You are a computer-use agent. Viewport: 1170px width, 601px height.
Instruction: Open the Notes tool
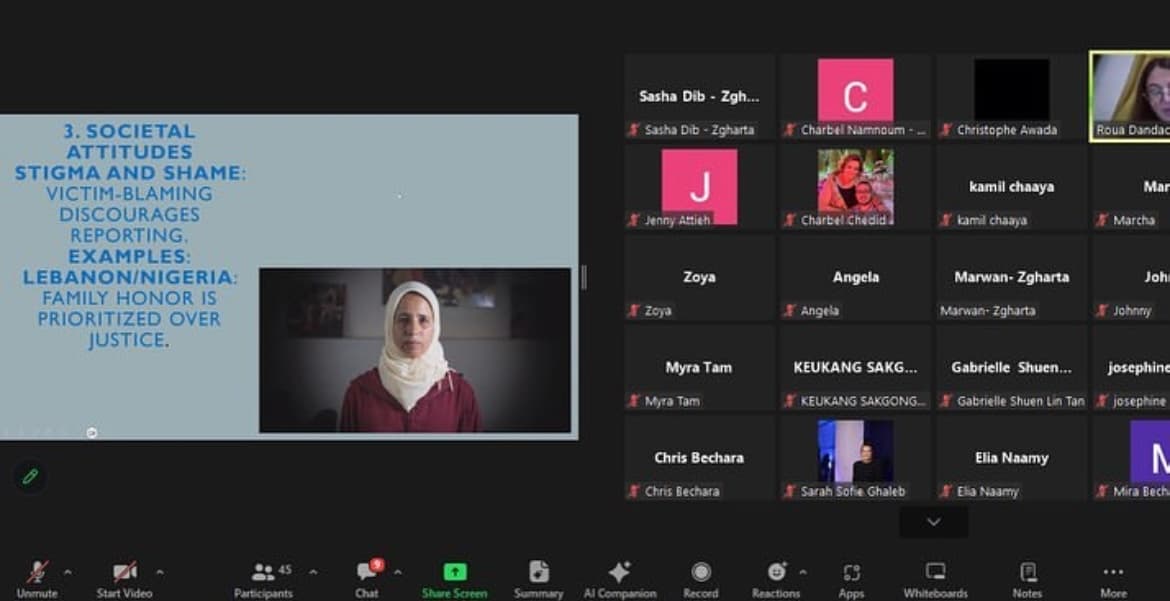pyautogui.click(x=1027, y=576)
